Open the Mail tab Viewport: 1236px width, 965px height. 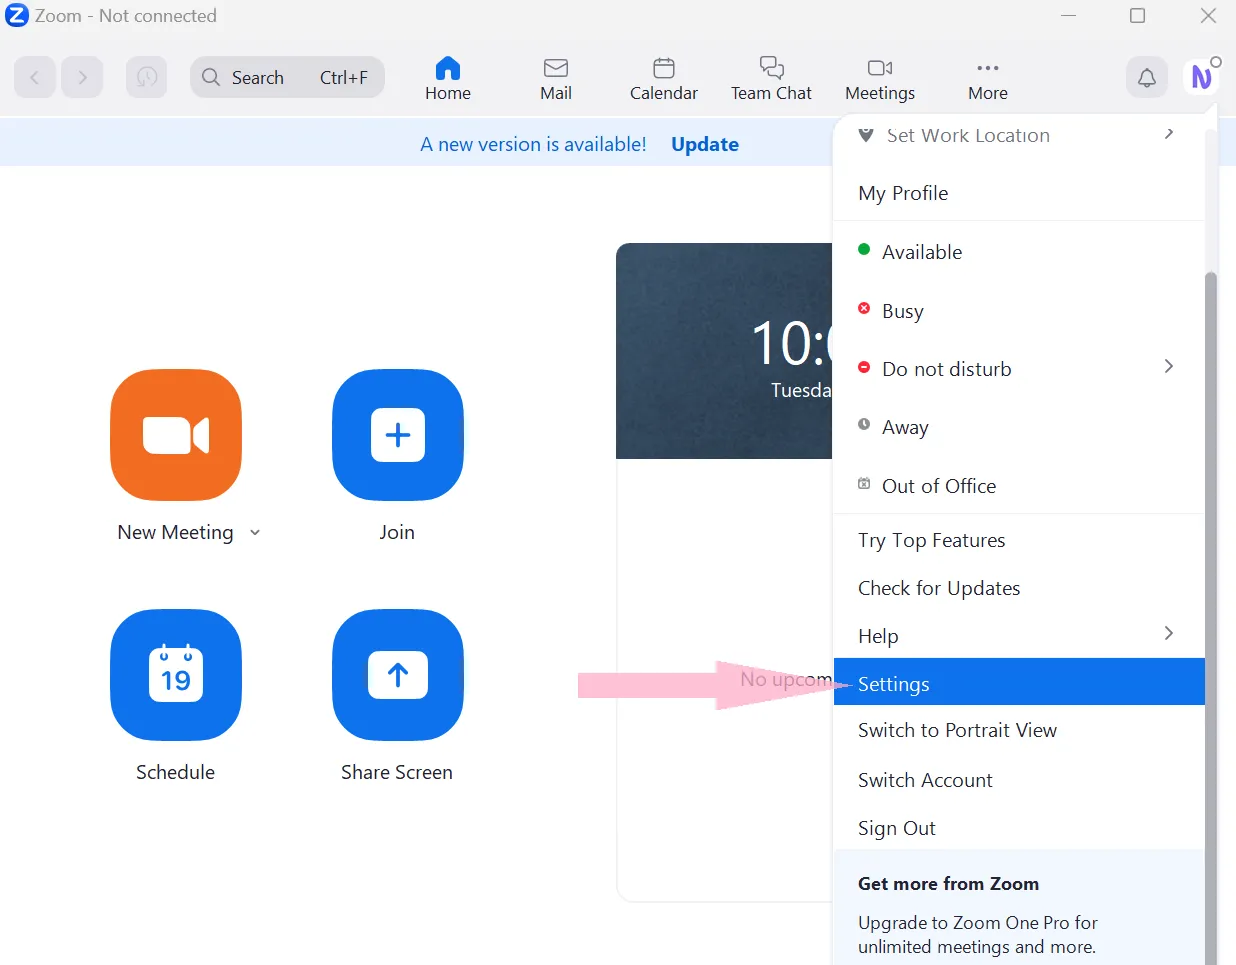(x=556, y=78)
